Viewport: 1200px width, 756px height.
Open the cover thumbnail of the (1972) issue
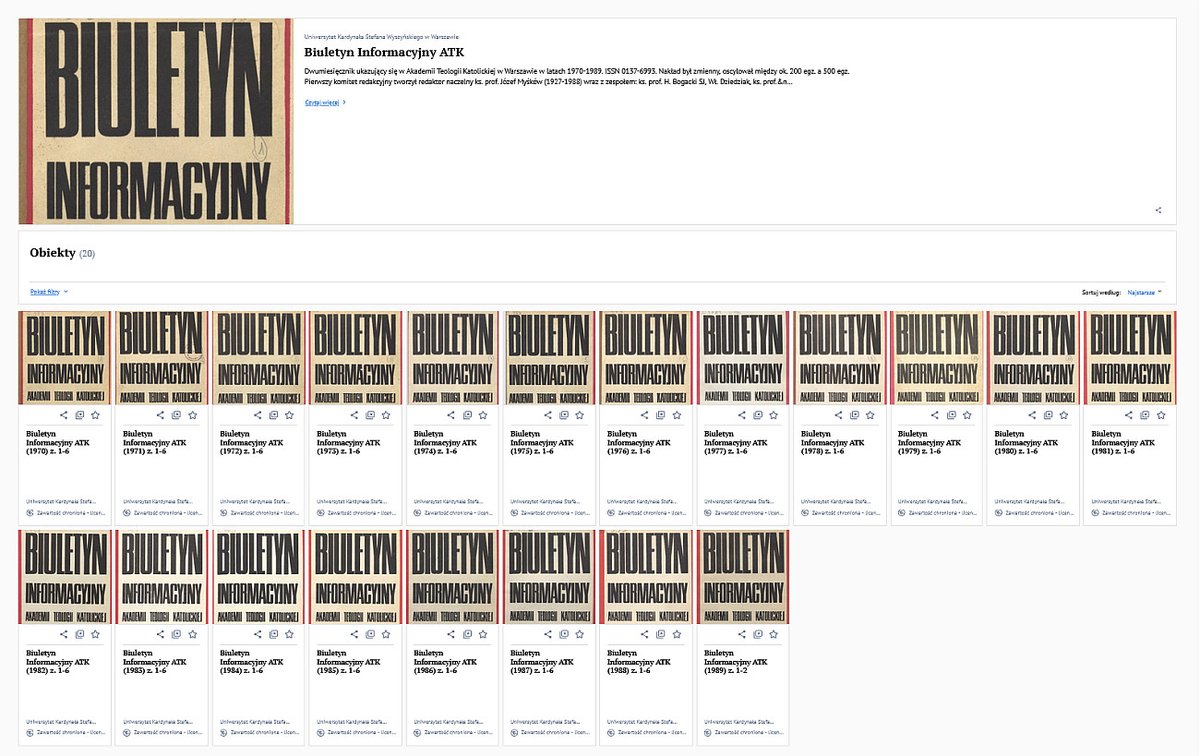(x=258, y=358)
